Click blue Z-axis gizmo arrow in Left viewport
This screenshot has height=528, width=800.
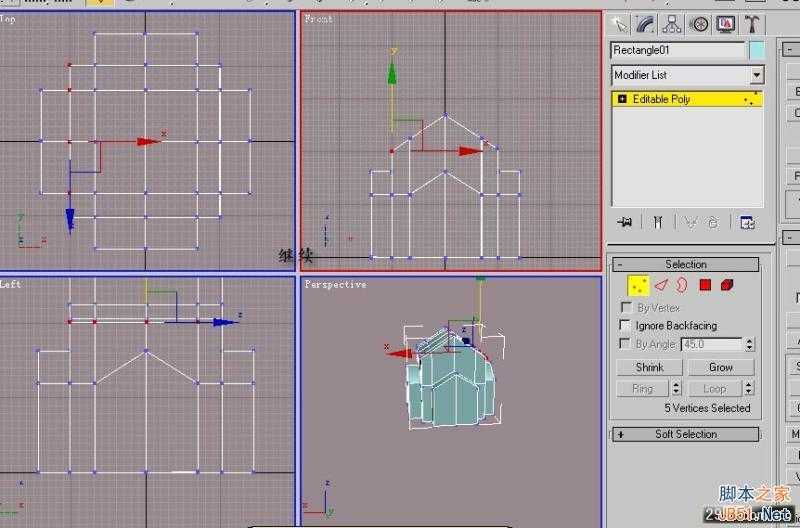[225, 322]
